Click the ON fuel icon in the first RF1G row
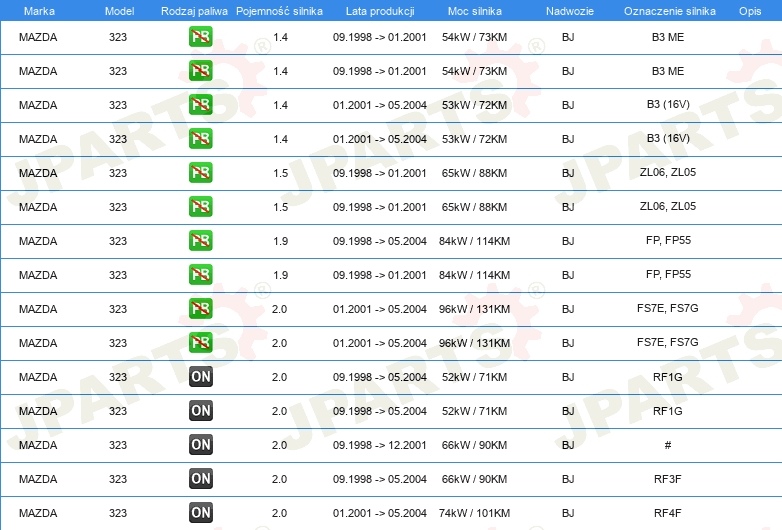This screenshot has width=782, height=530. (x=201, y=377)
